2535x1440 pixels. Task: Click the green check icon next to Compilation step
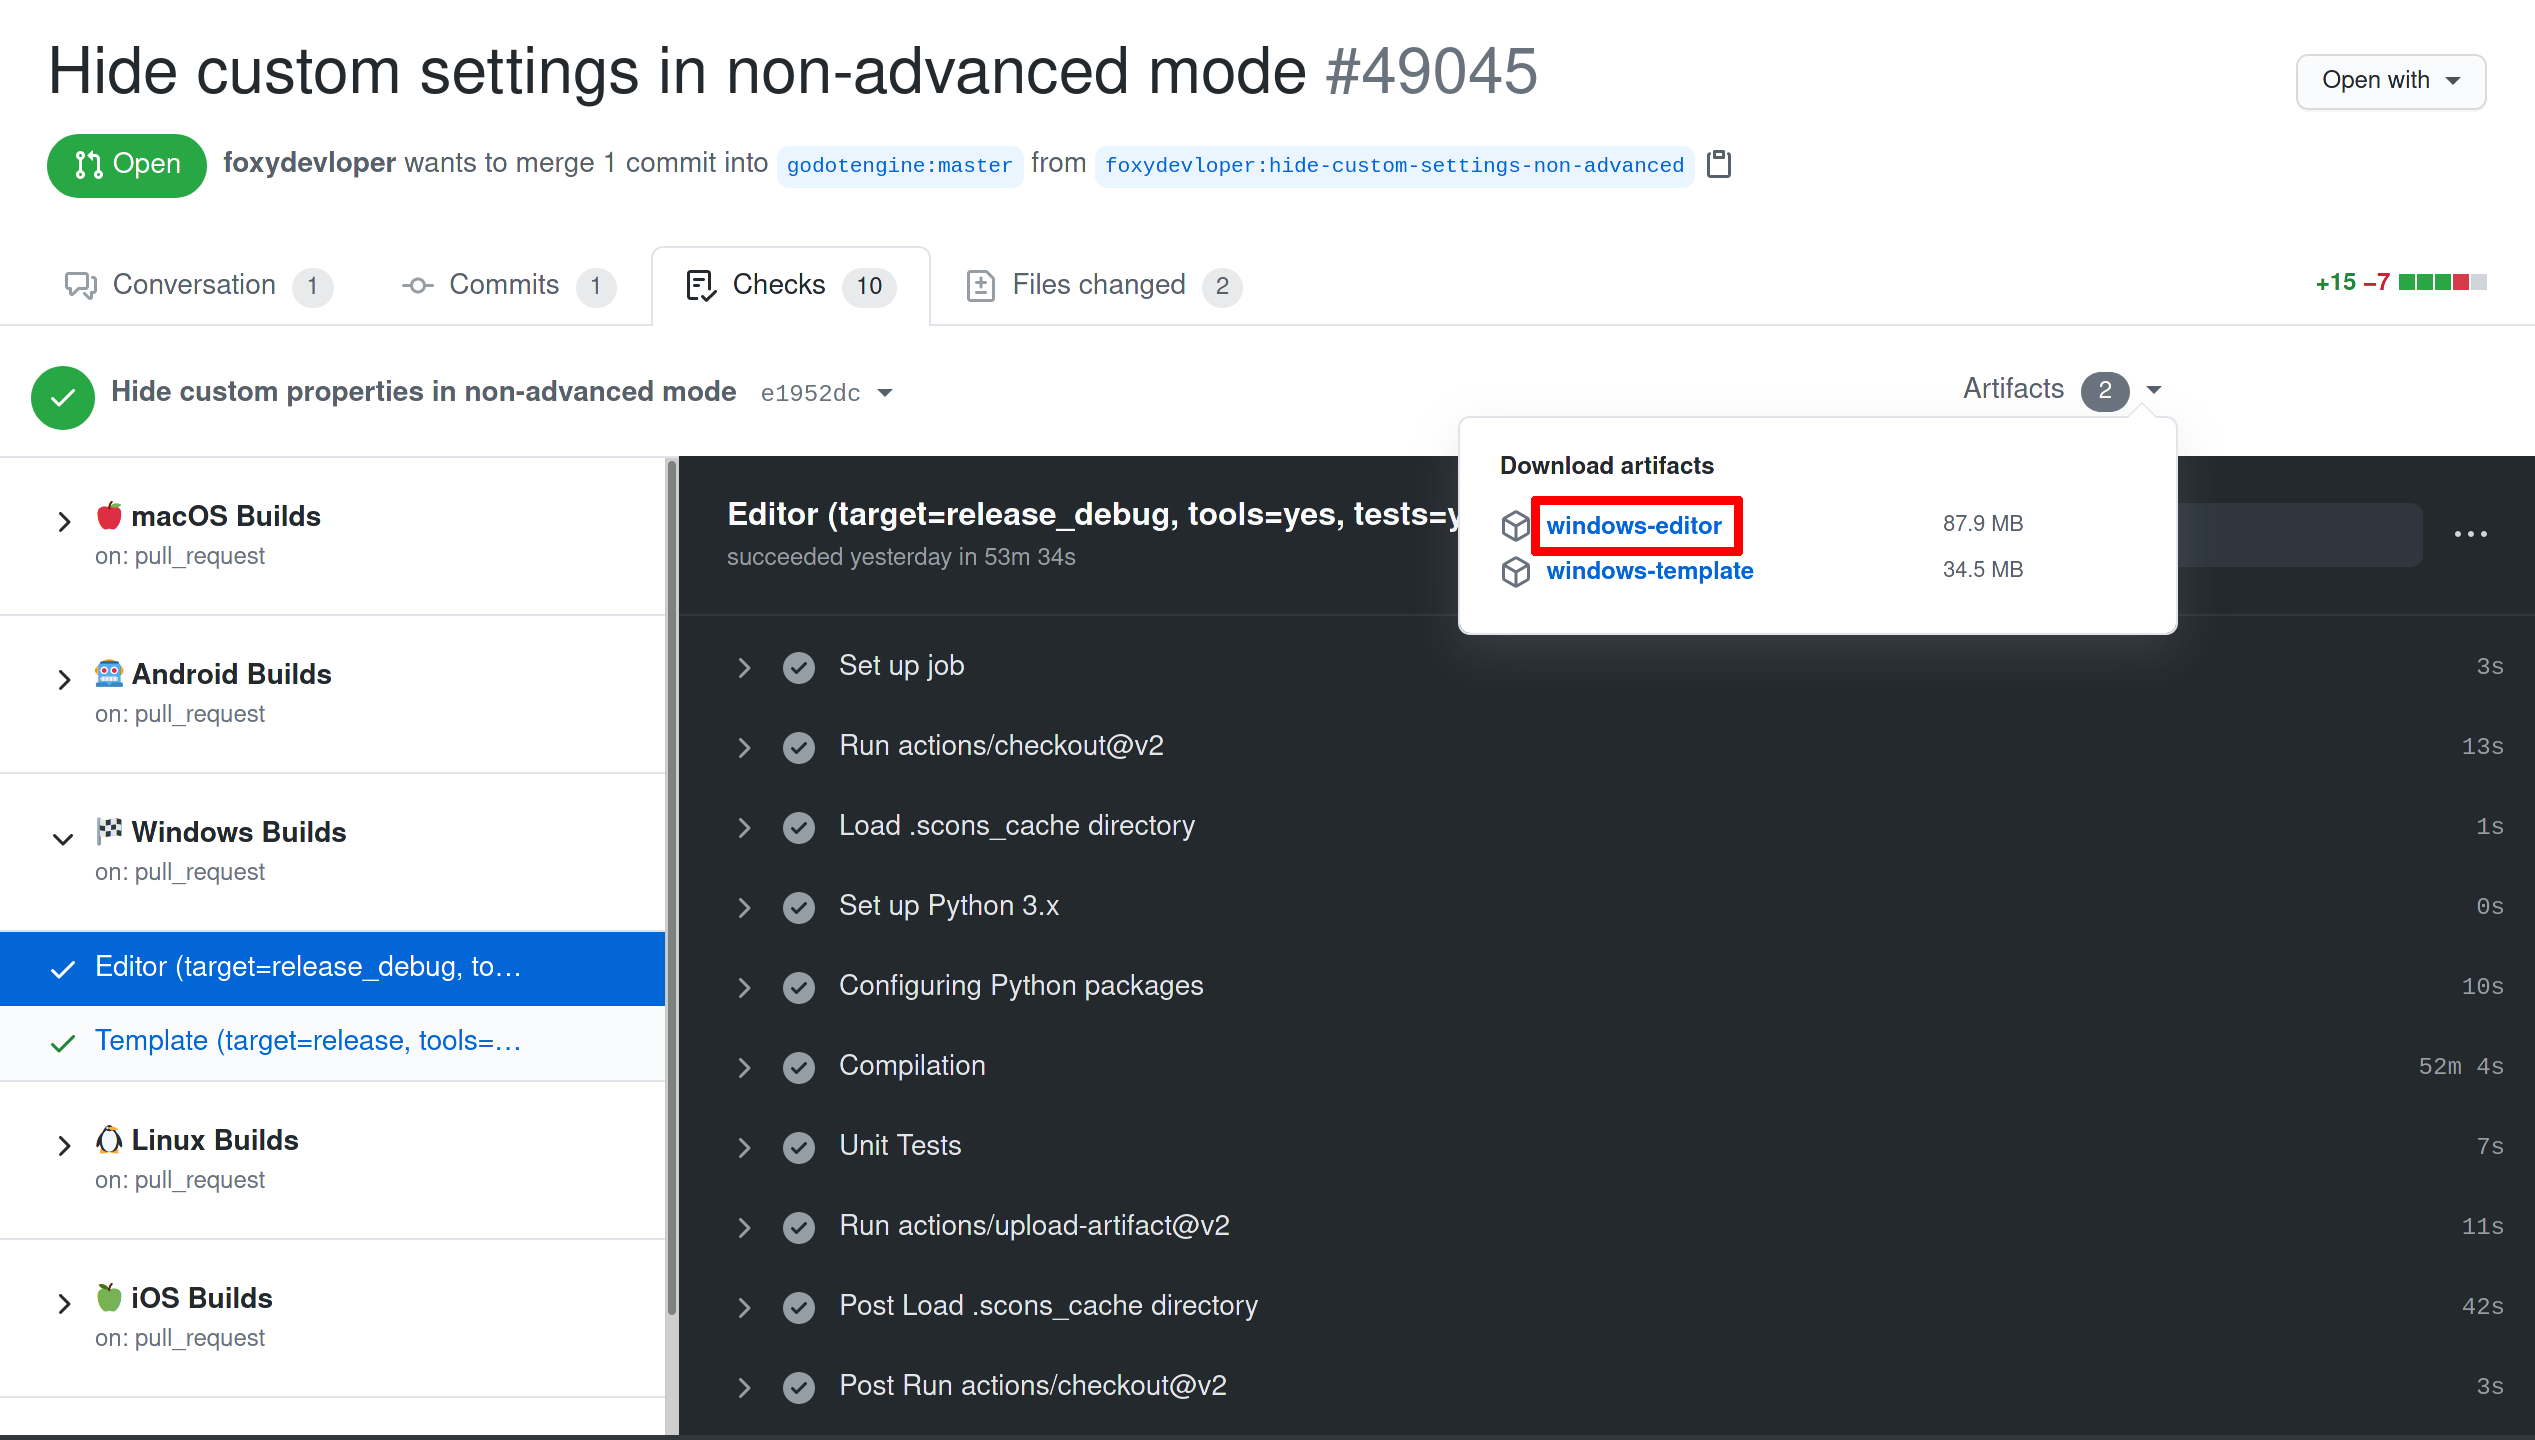tap(799, 1067)
